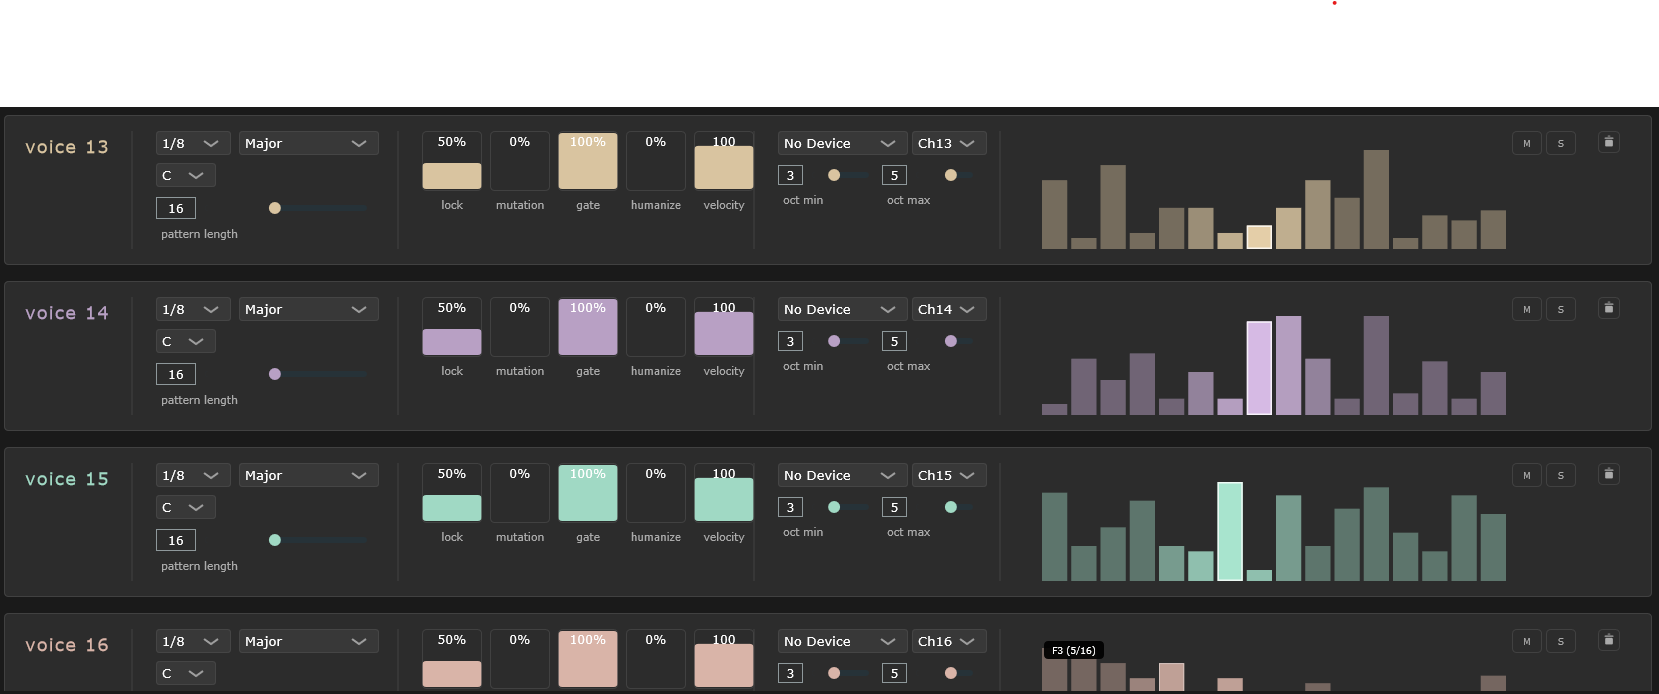Adjust voice 13 oct max slider

[x=960, y=175]
